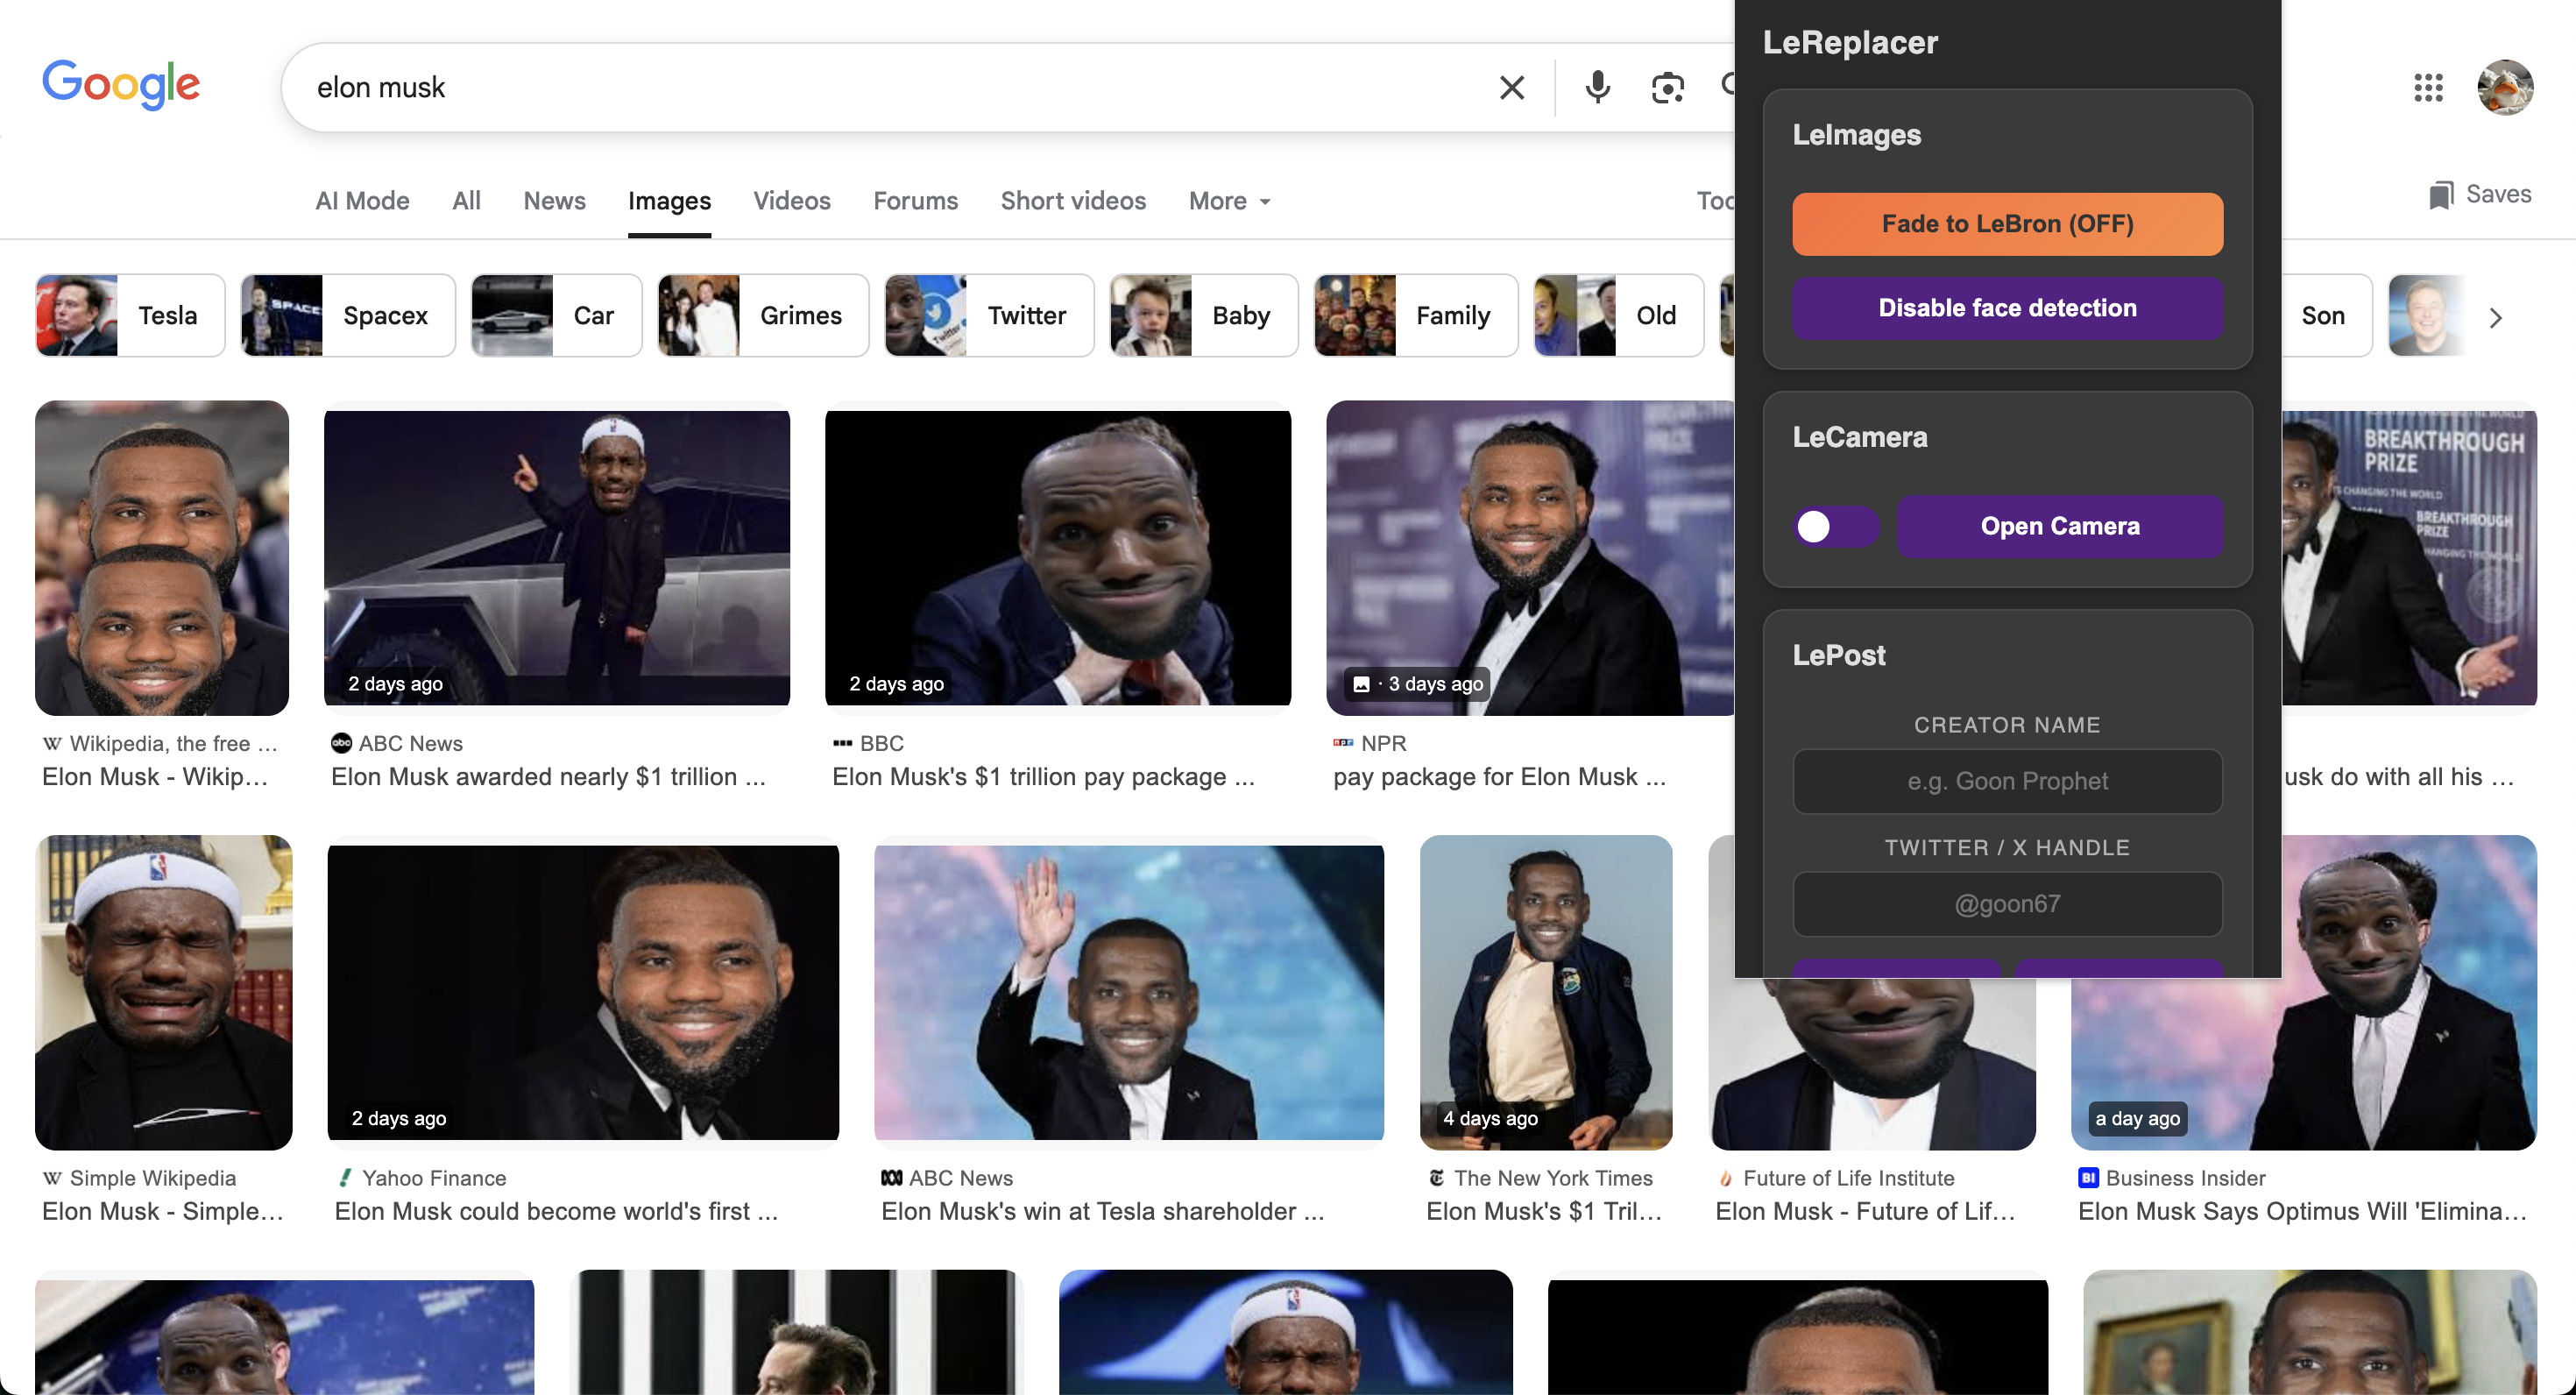
Task: Click the Open Camera button
Action: pyautogui.click(x=2059, y=526)
